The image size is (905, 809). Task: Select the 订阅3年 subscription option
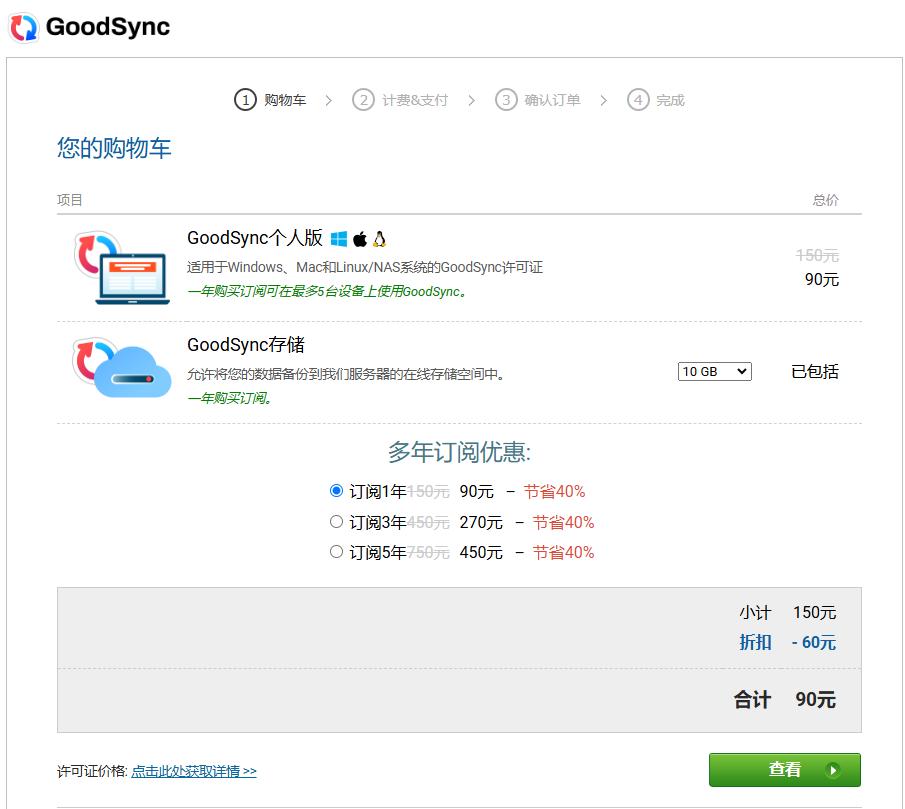tap(337, 521)
